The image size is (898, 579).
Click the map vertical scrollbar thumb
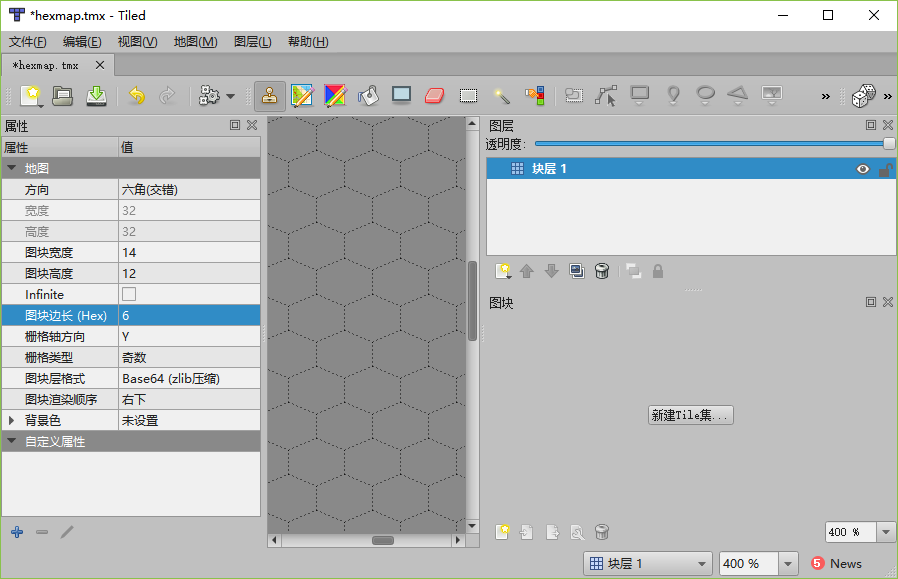472,301
